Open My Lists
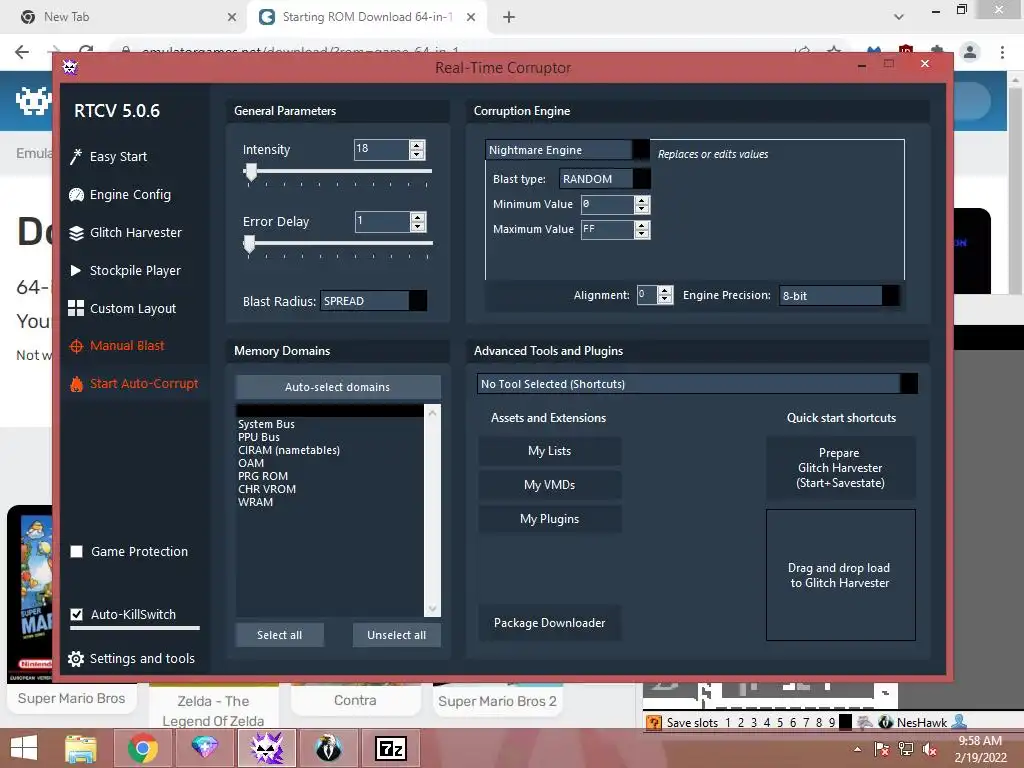The image size is (1024, 768). [549, 451]
